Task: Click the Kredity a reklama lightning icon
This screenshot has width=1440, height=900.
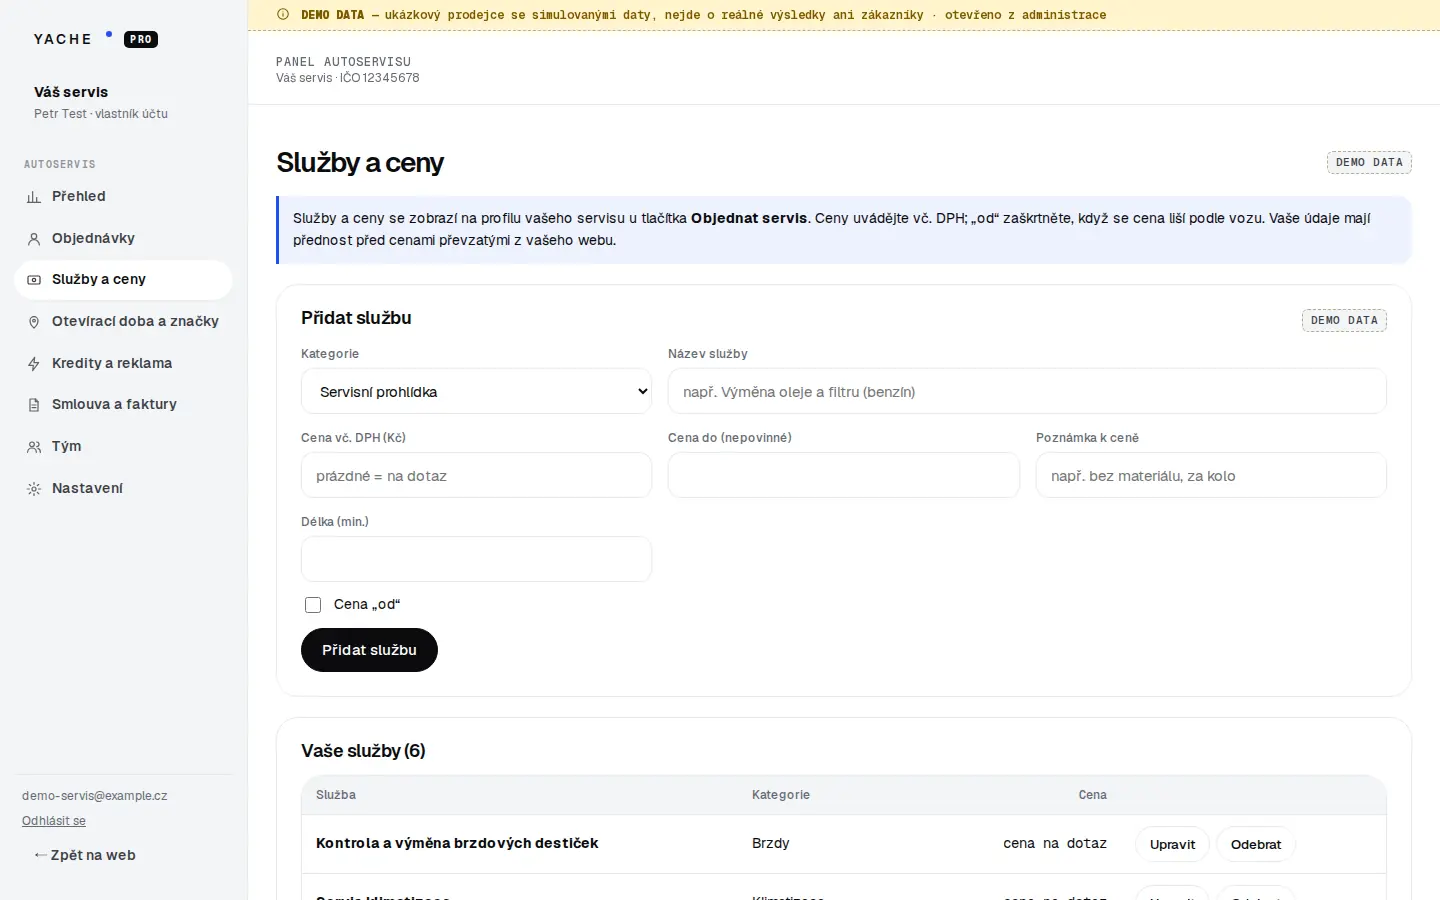Action: click(34, 364)
